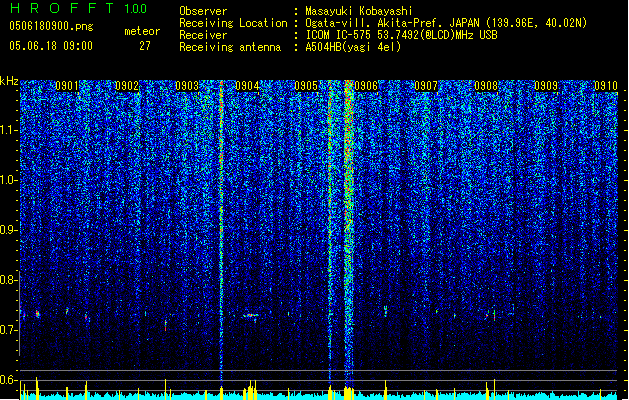Click the date stamp 05.06.18 09:00

point(51,46)
